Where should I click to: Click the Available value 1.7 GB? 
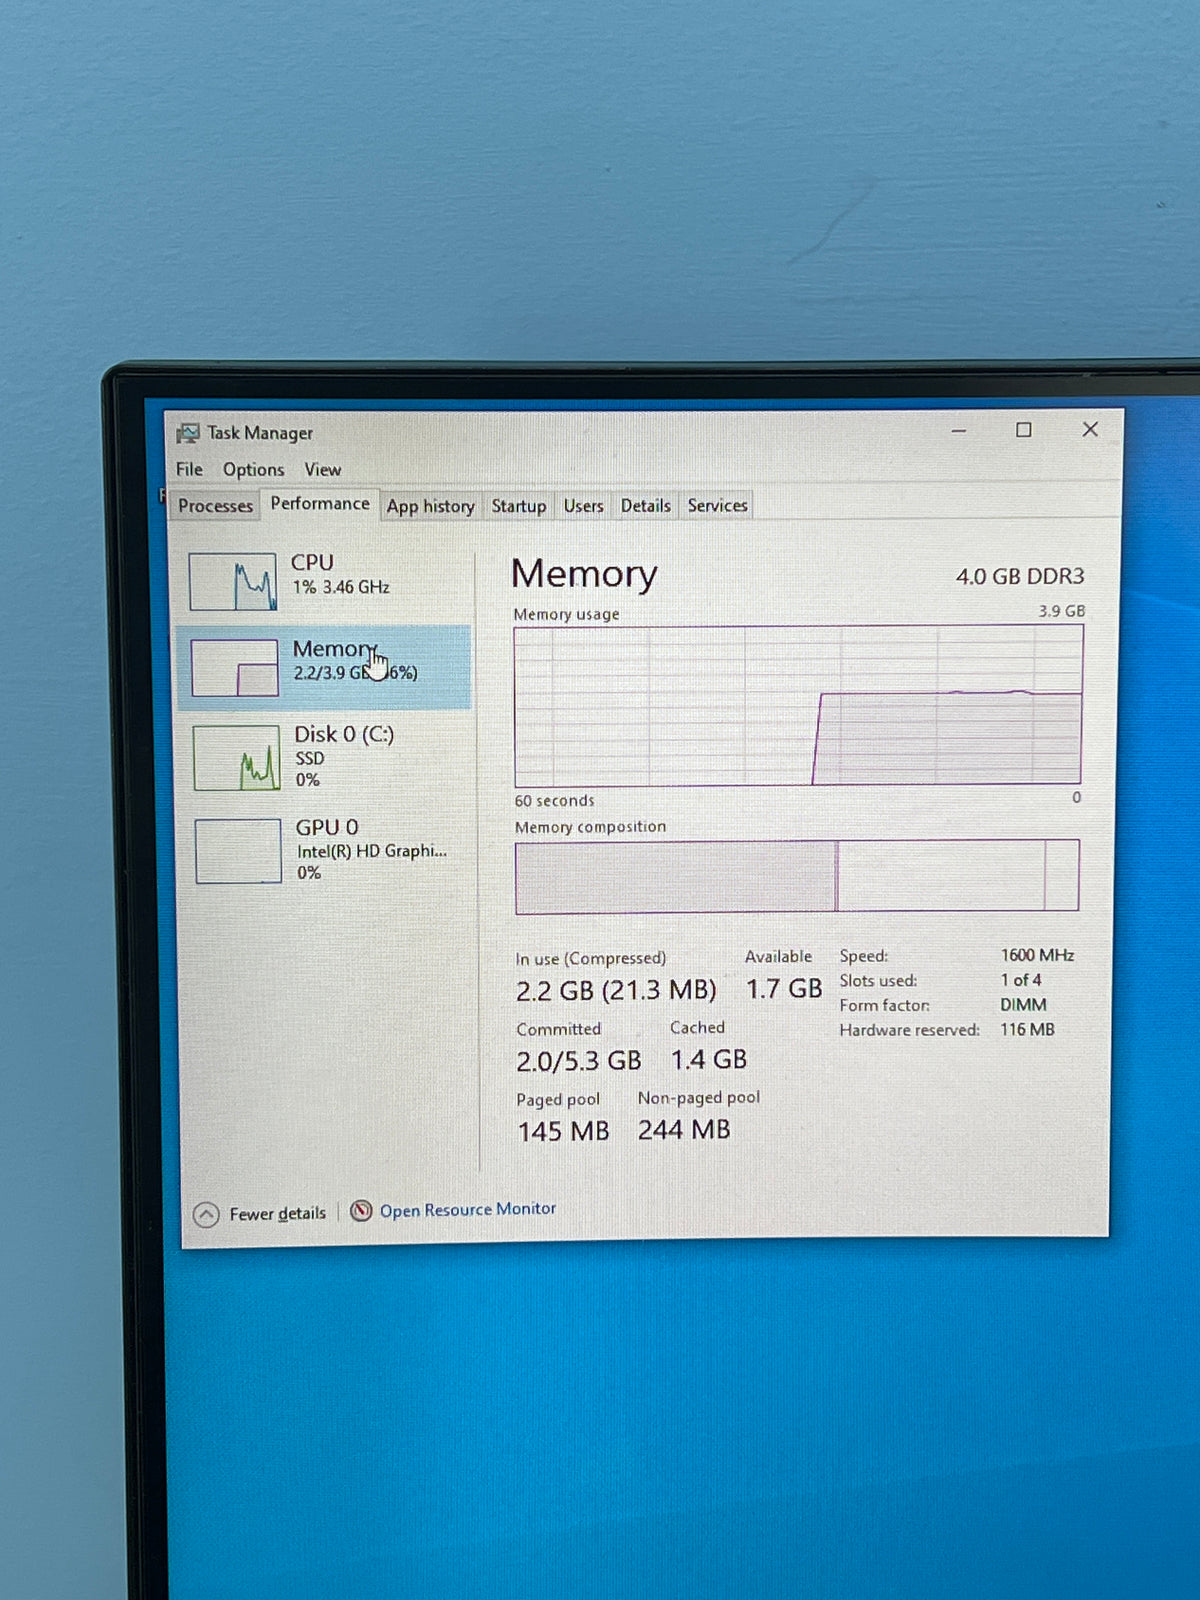pos(784,989)
